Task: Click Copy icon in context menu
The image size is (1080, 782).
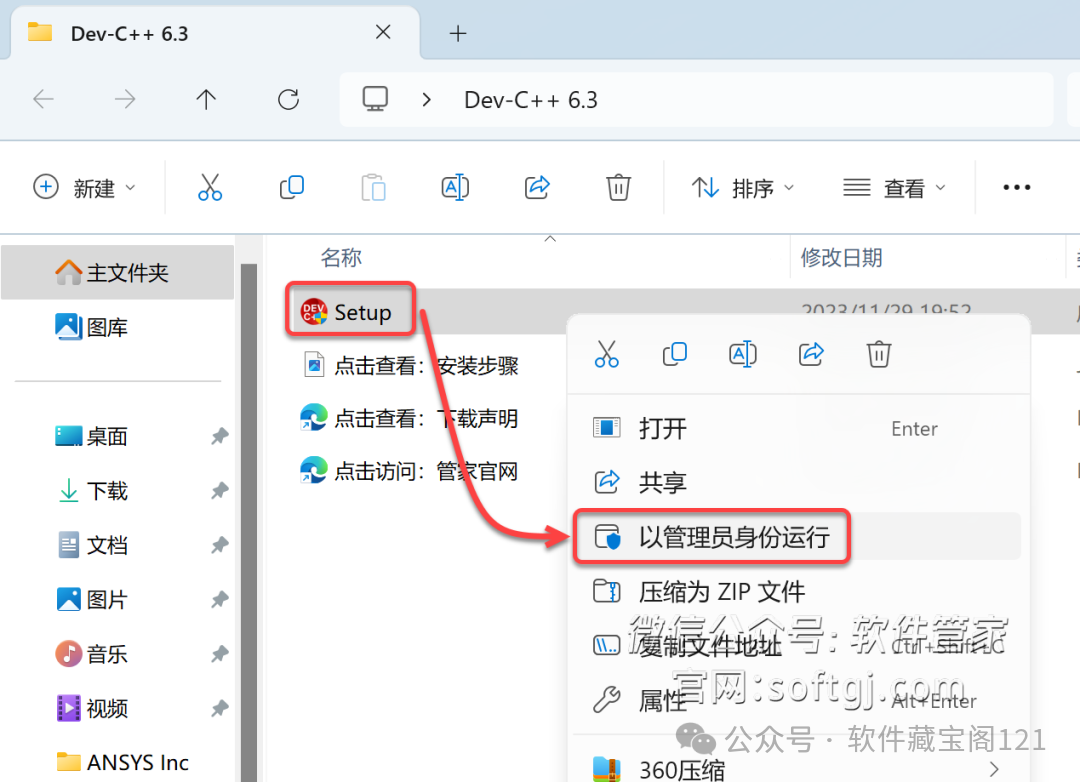Action: pyautogui.click(x=674, y=354)
